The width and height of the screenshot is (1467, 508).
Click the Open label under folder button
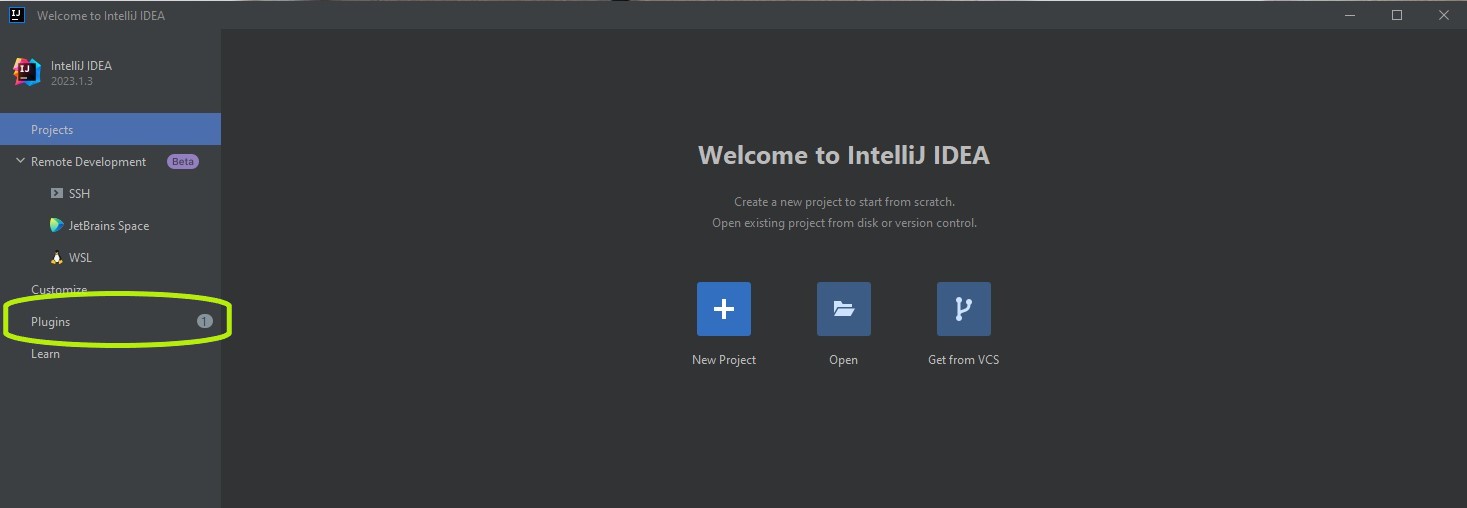tap(844, 360)
